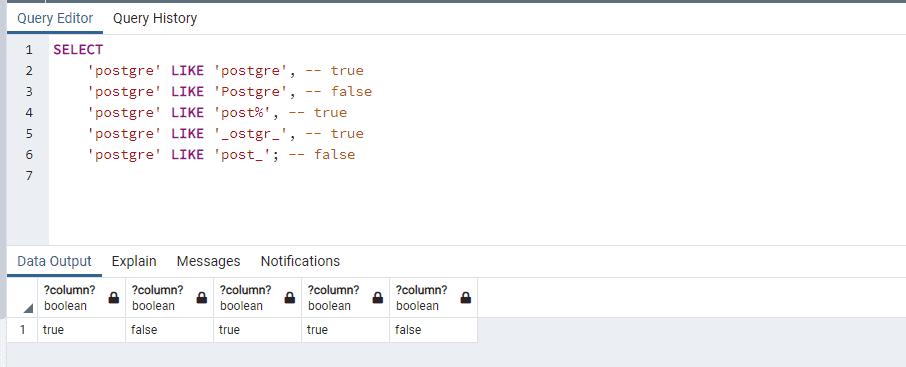Select the Data Output tab
Image resolution: width=906 pixels, height=367 pixels.
point(54,261)
